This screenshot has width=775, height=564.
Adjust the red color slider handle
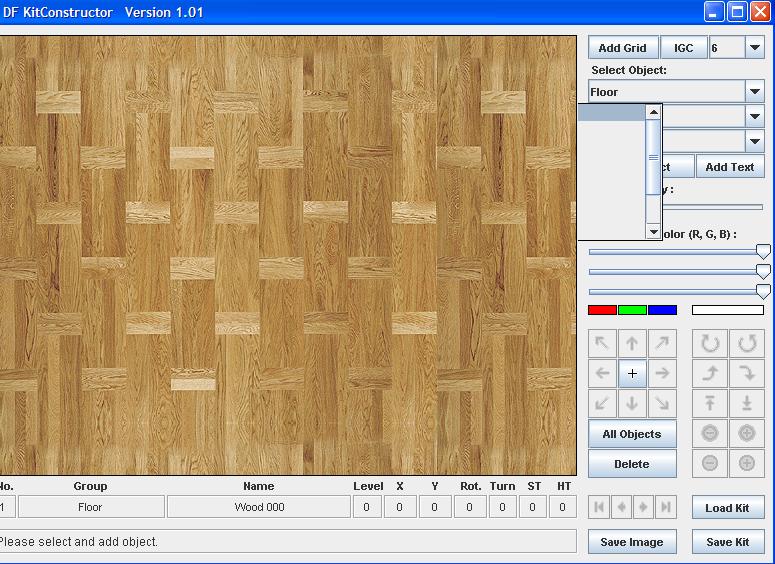pyautogui.click(x=763, y=252)
